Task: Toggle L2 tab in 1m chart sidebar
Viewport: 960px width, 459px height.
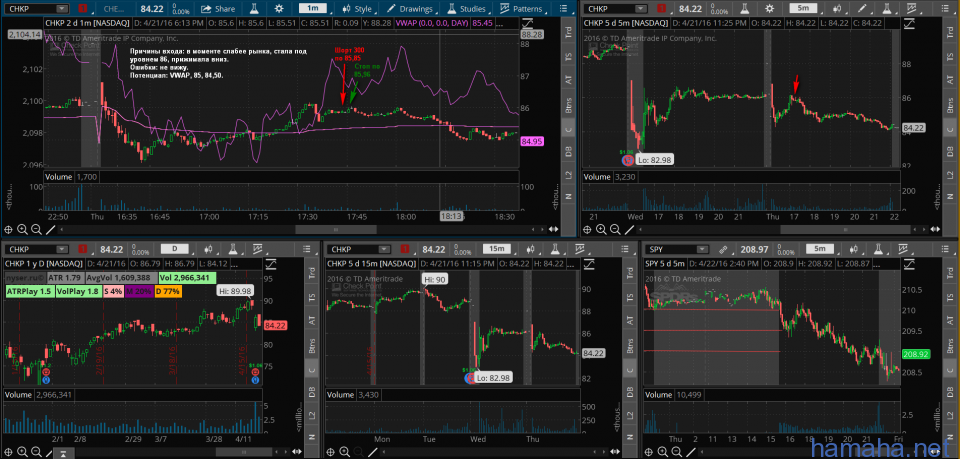Action: (567, 174)
